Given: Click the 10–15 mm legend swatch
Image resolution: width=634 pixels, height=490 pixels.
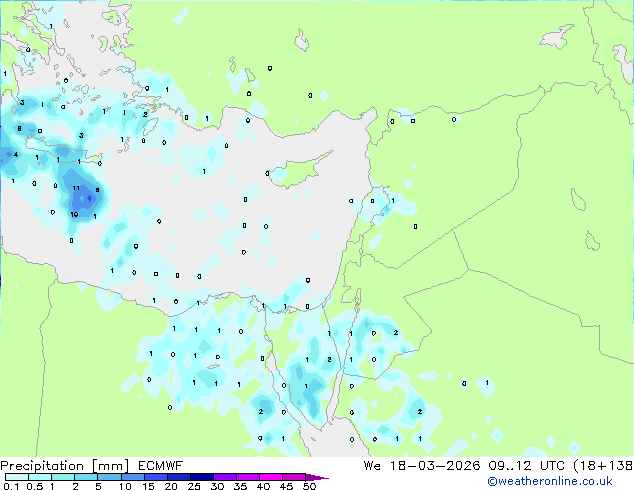Looking at the screenshot, I should (x=132, y=477).
